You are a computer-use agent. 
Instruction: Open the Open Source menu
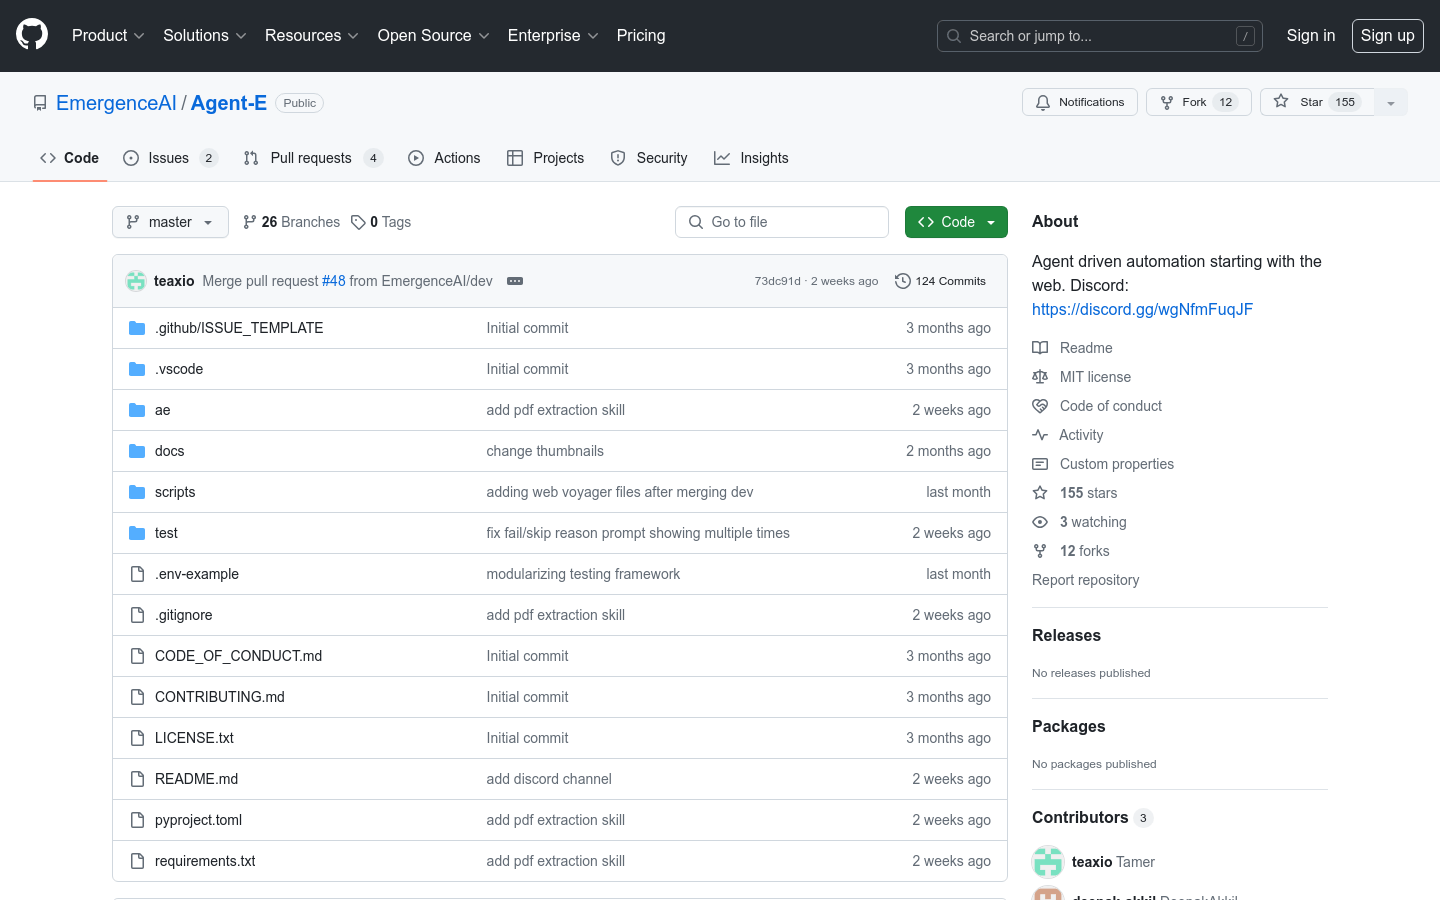click(434, 35)
